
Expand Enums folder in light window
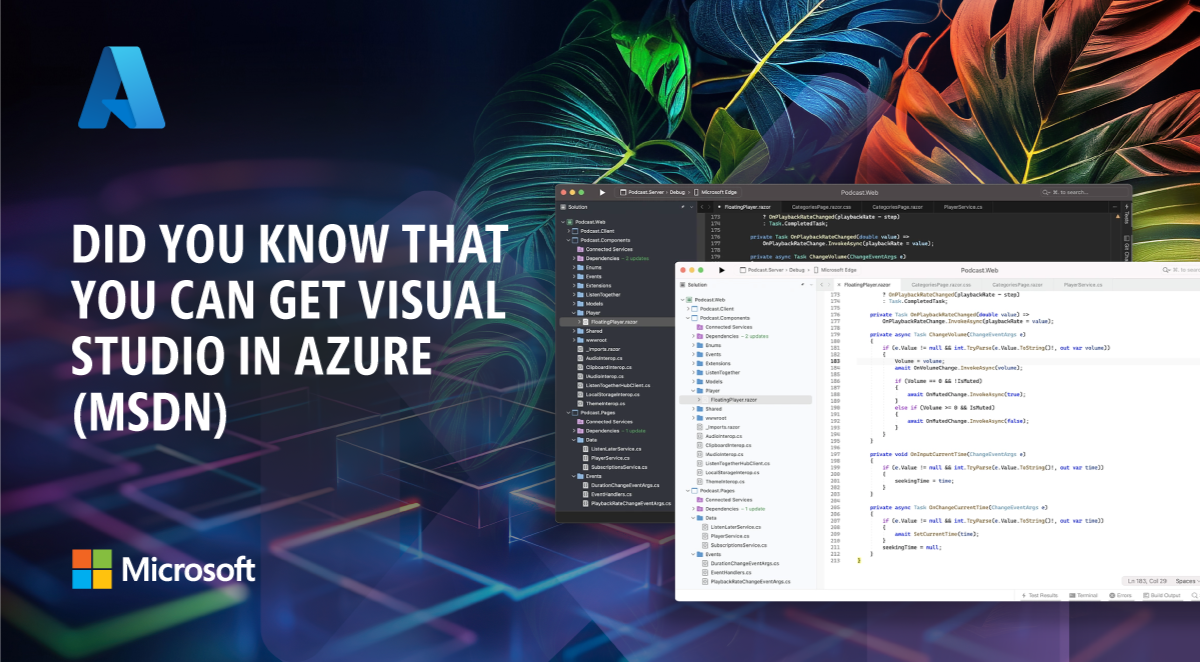693,345
